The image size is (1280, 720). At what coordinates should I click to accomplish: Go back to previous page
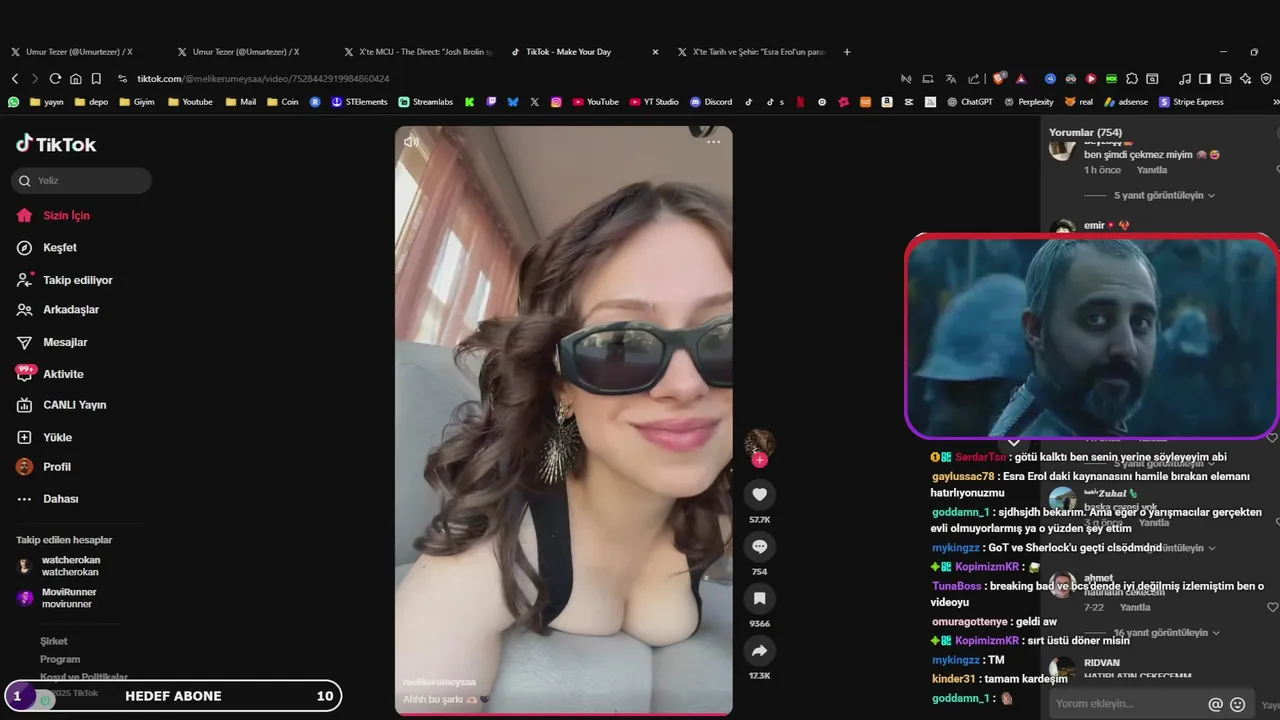pyautogui.click(x=15, y=78)
